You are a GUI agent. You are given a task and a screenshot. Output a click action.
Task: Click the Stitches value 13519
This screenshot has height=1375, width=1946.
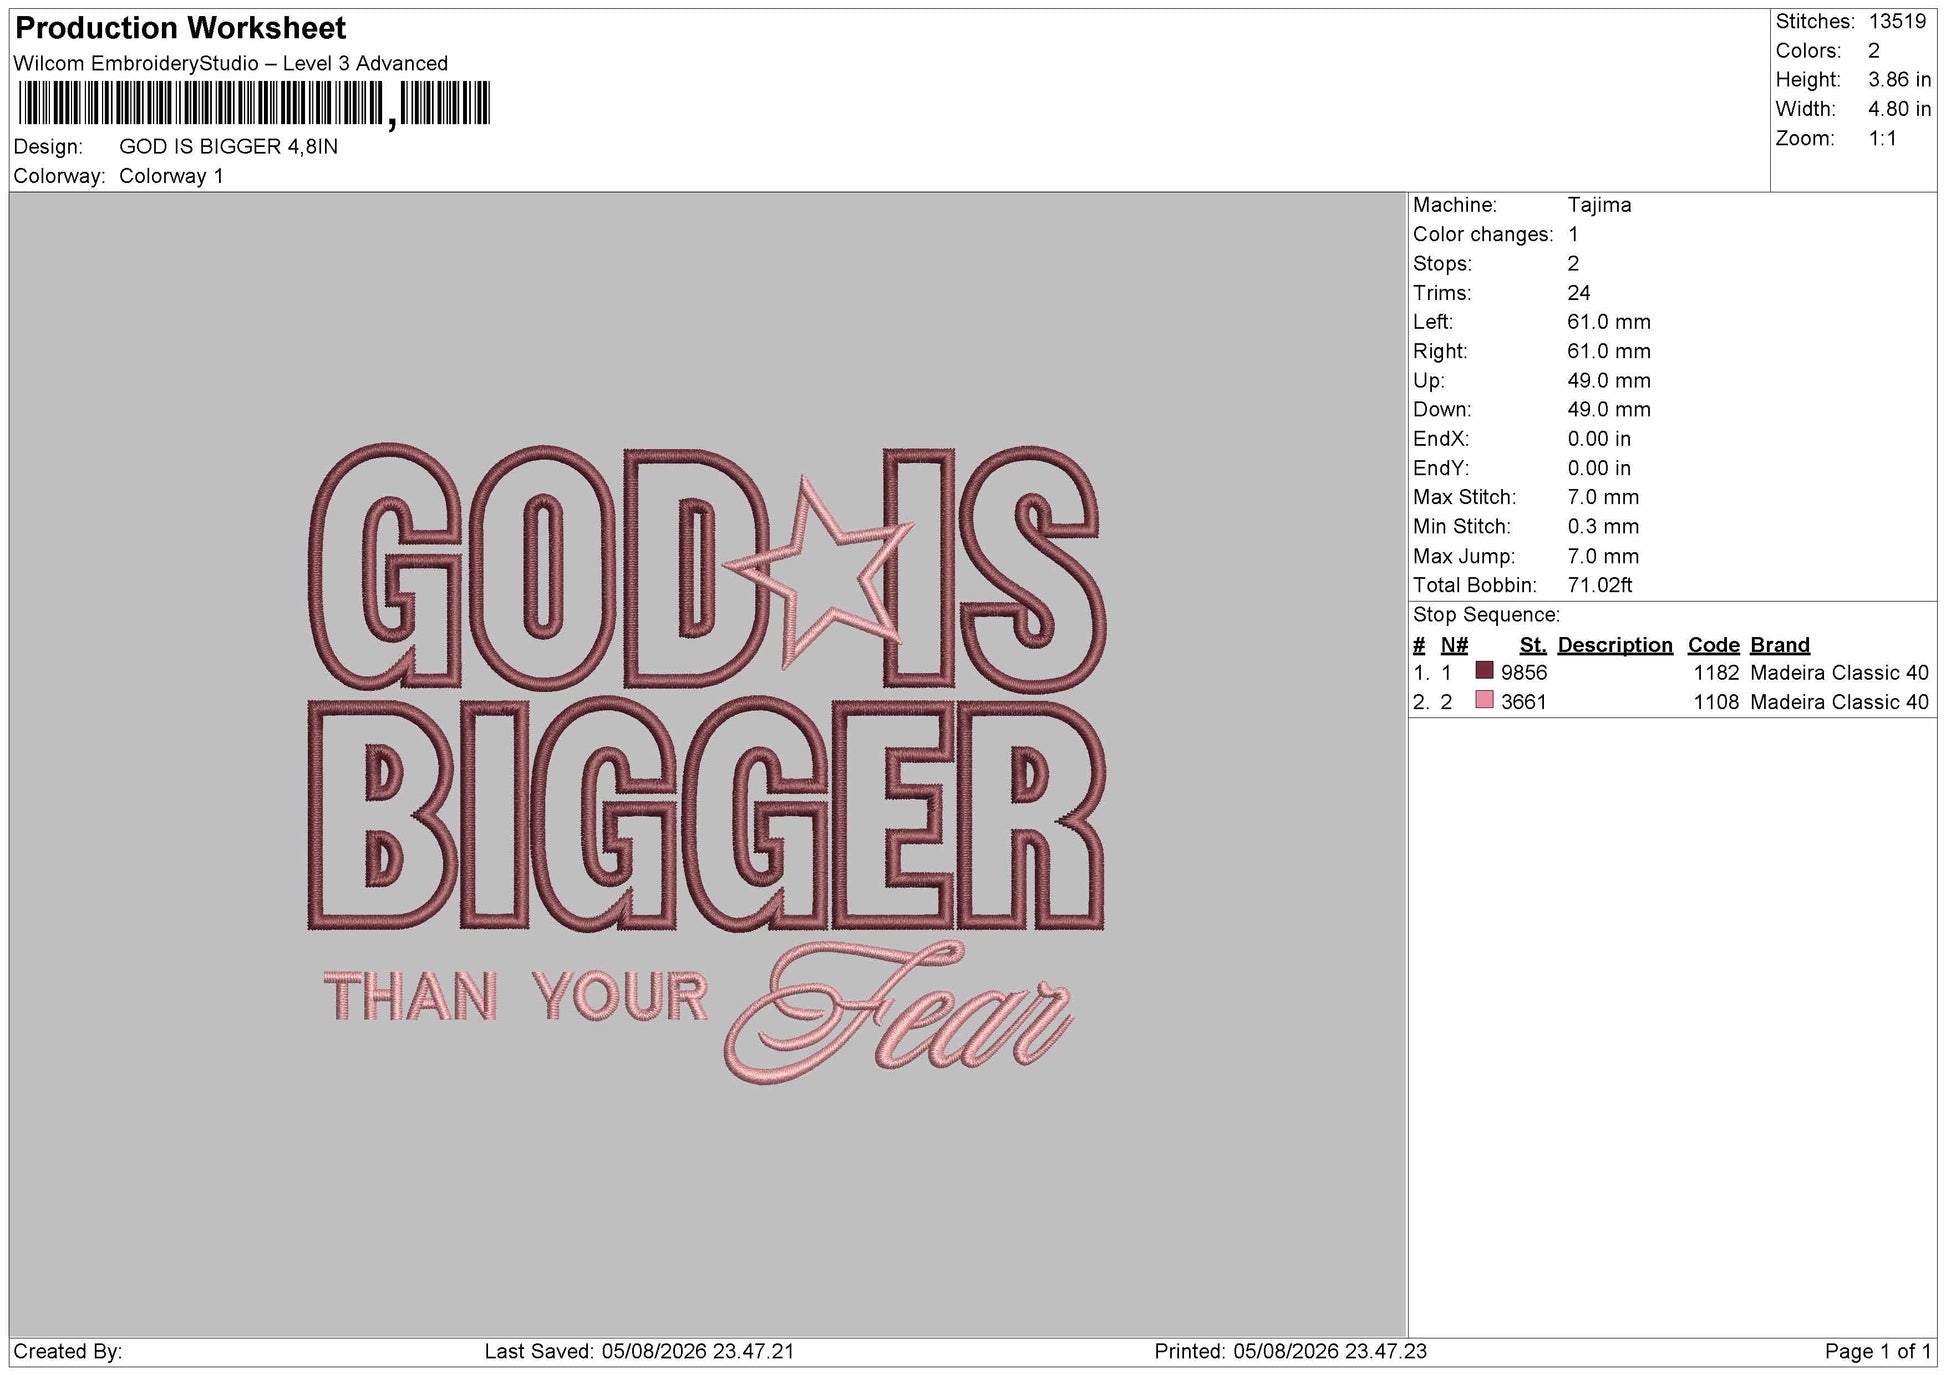point(1896,21)
